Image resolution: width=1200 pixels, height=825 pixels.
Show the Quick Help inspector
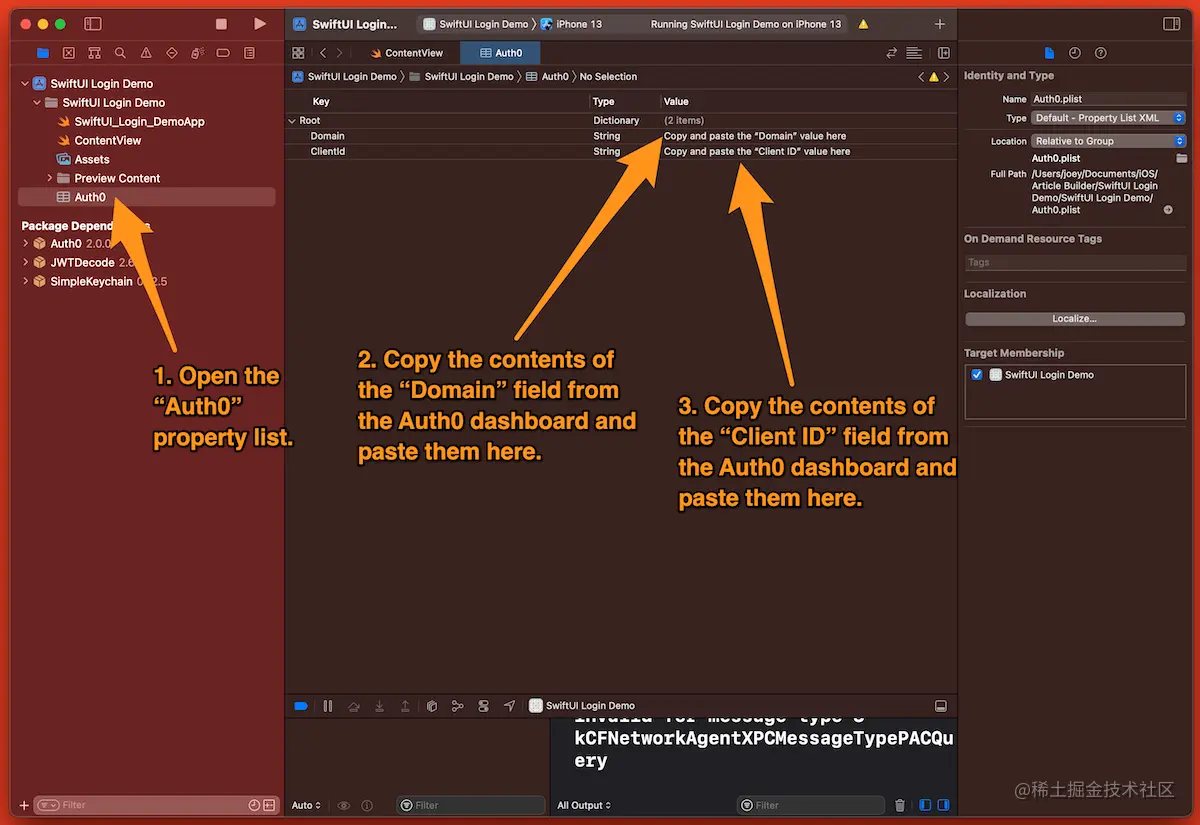tap(1101, 53)
